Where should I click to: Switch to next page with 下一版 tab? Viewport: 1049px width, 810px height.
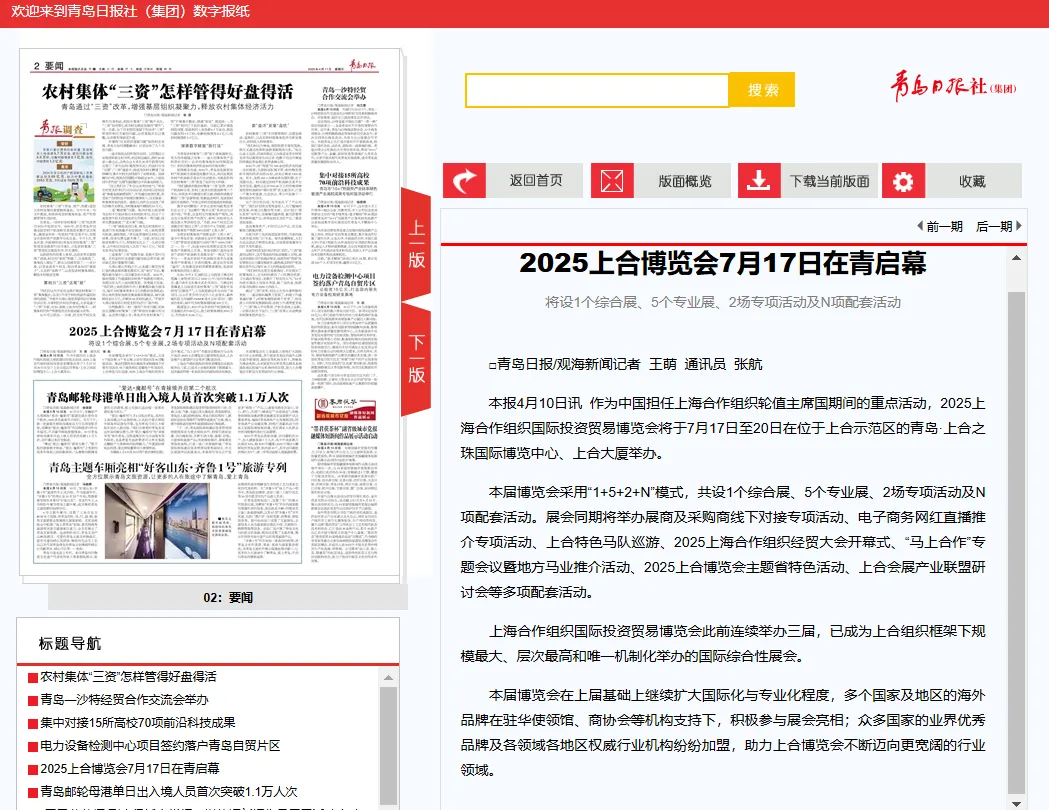416,359
